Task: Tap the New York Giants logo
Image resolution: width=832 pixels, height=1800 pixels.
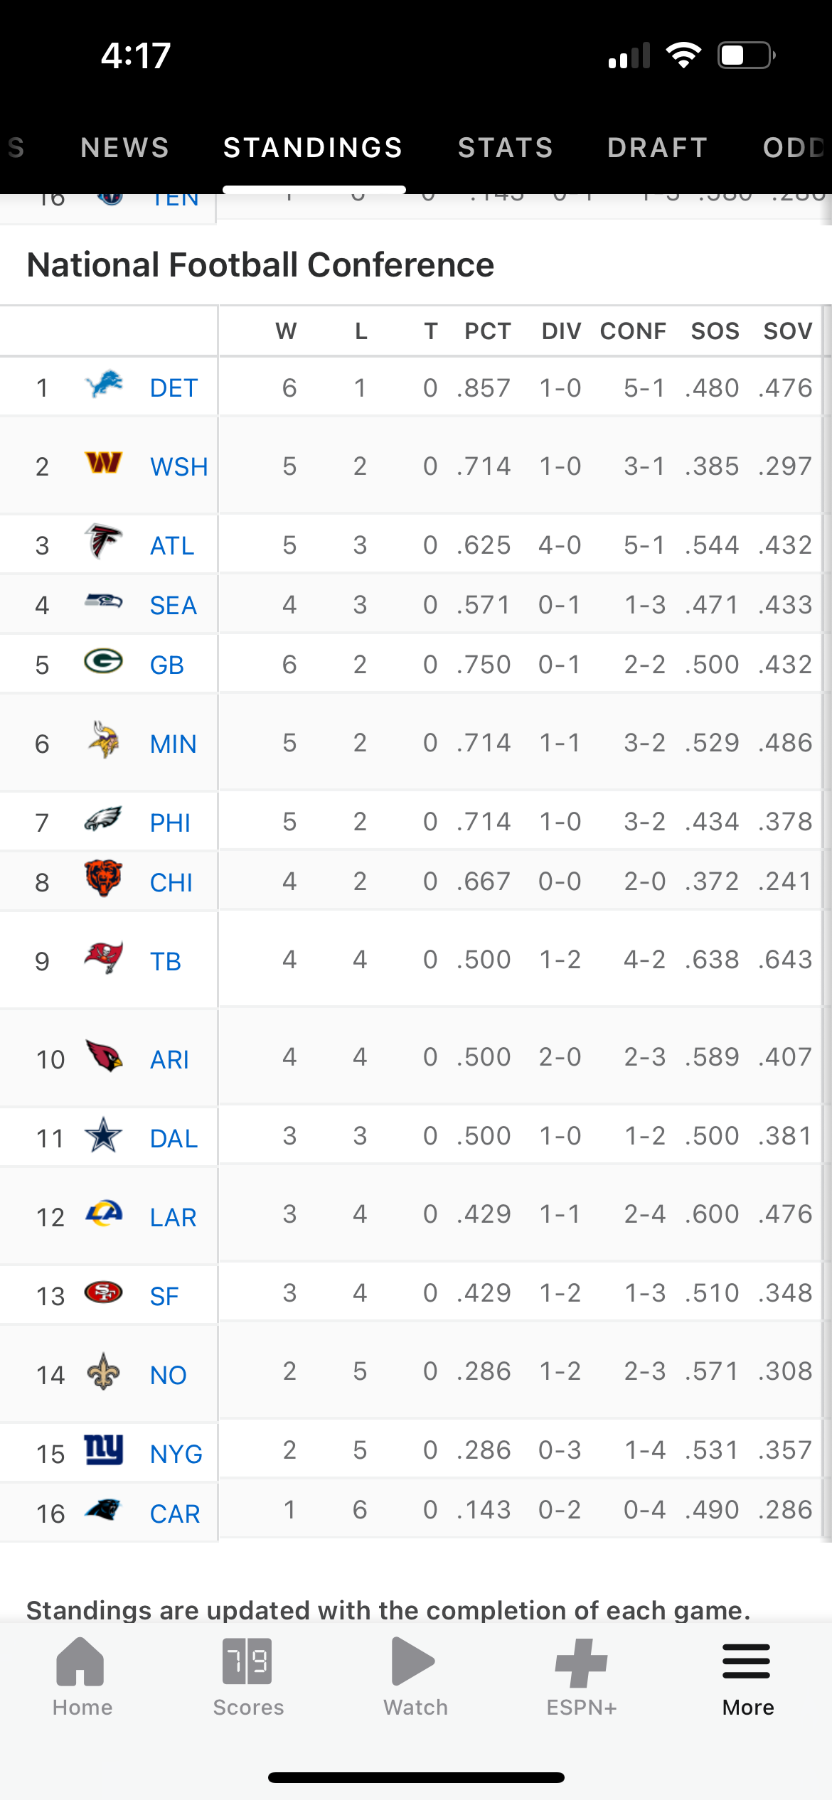Action: tap(104, 1450)
